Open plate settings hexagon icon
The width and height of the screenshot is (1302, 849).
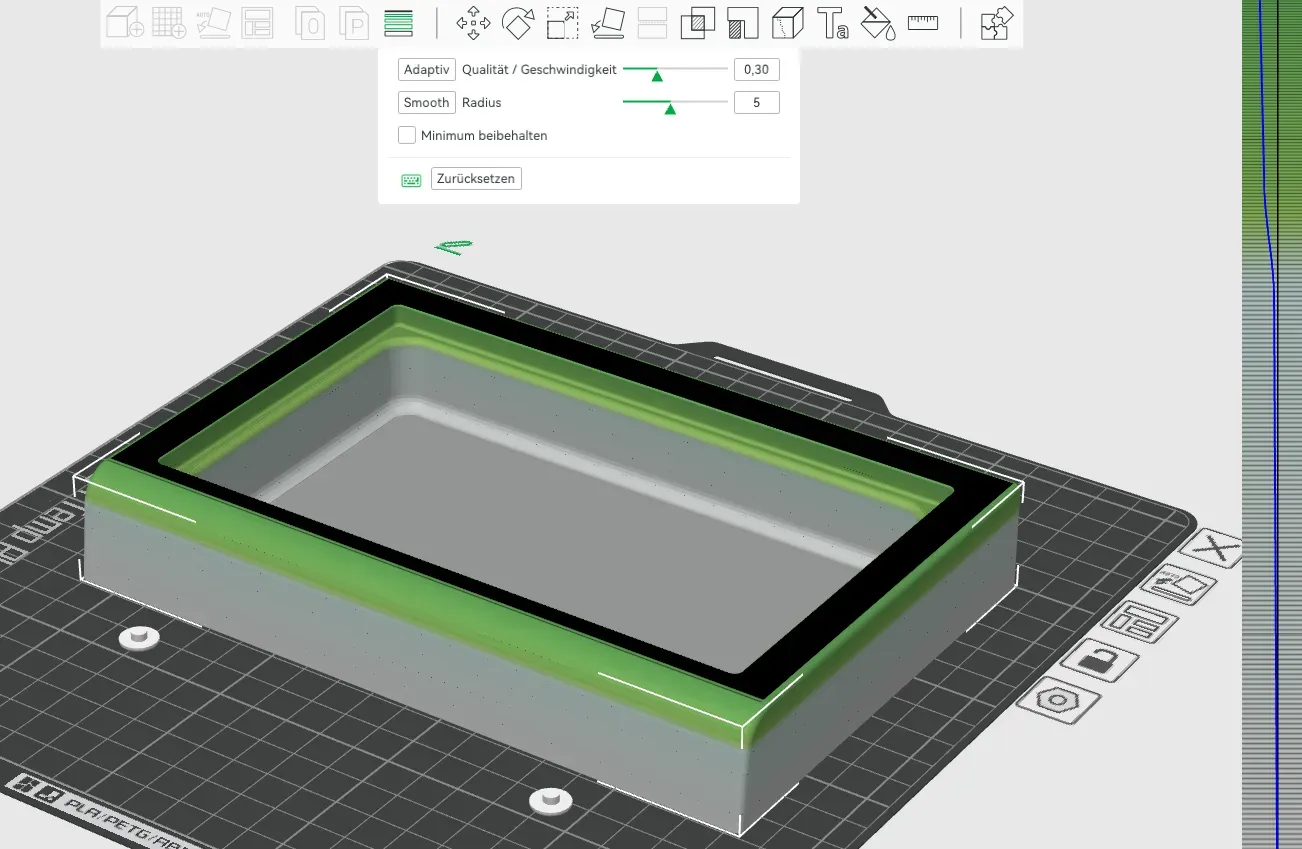pos(1057,699)
